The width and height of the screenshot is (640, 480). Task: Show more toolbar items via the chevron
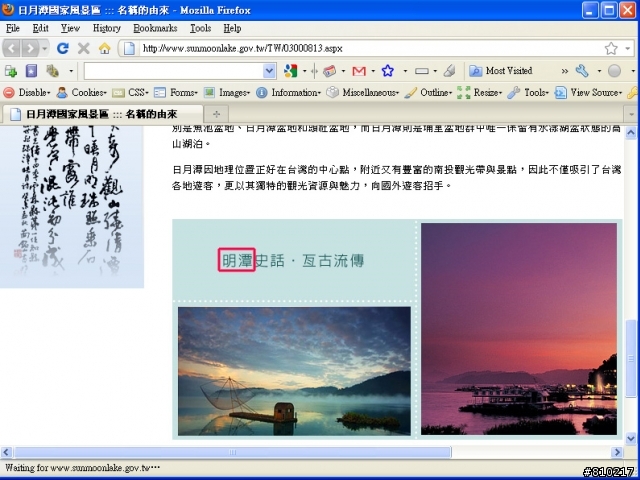tap(564, 71)
